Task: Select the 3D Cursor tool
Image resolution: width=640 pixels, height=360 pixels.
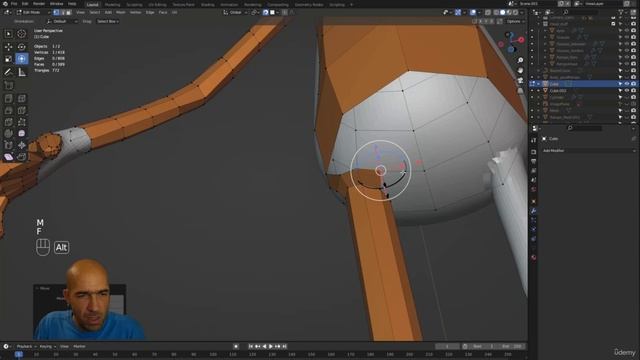Action: tap(22, 34)
